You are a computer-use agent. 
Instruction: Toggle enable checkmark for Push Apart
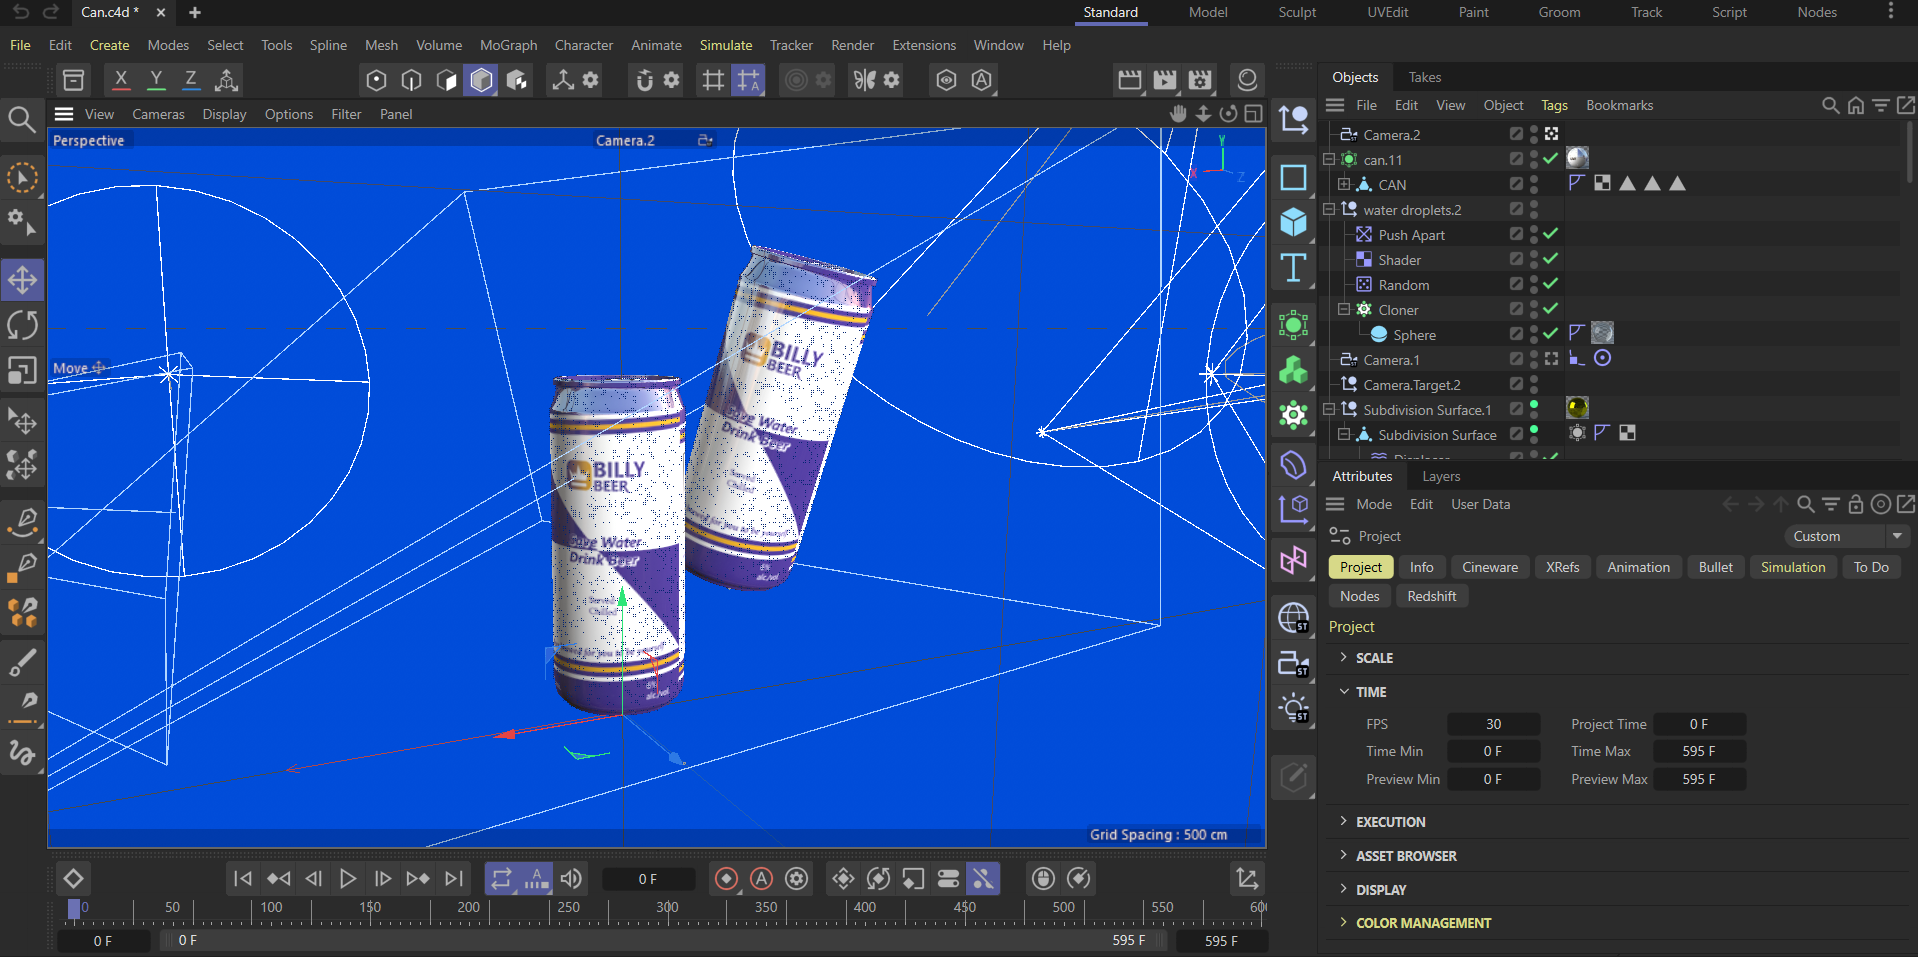coord(1551,234)
